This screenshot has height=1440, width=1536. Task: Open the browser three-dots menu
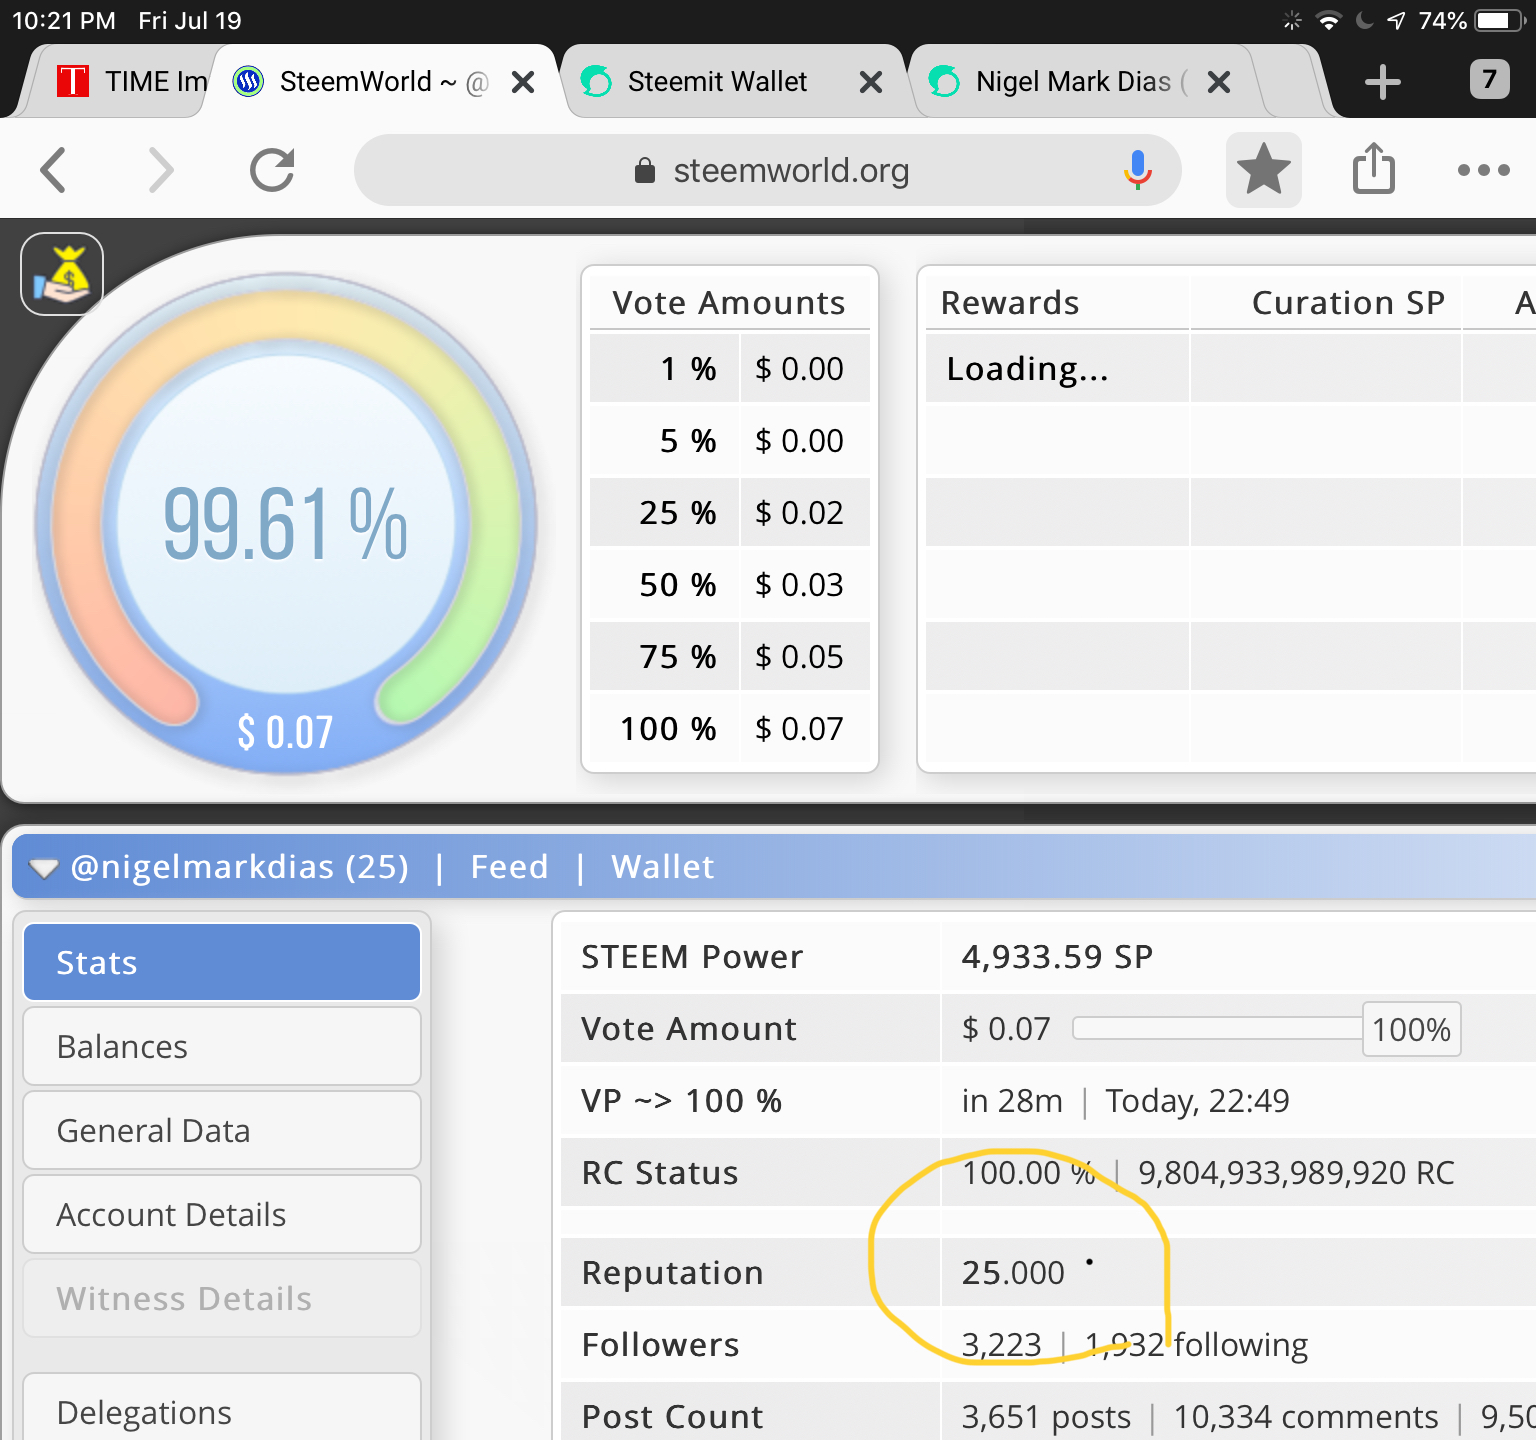1483,170
